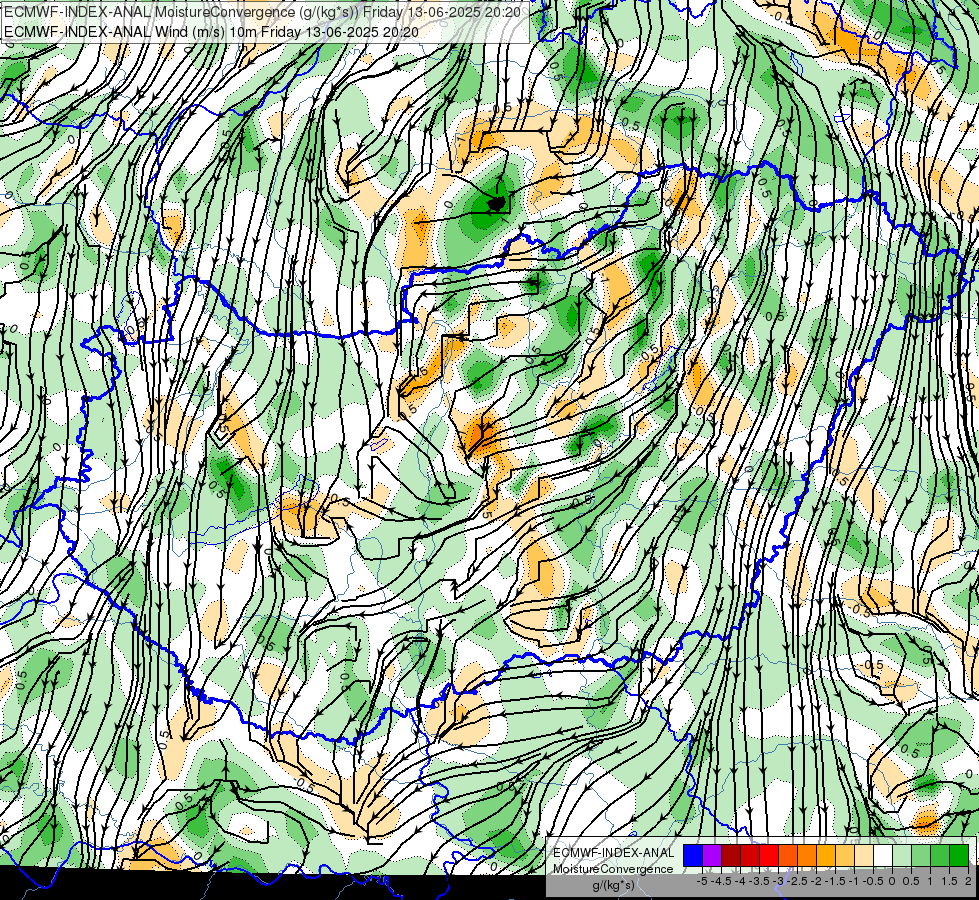This screenshot has width=979, height=900.
Task: Click the g/(kg*s) unit label in legend
Action: click(x=614, y=886)
